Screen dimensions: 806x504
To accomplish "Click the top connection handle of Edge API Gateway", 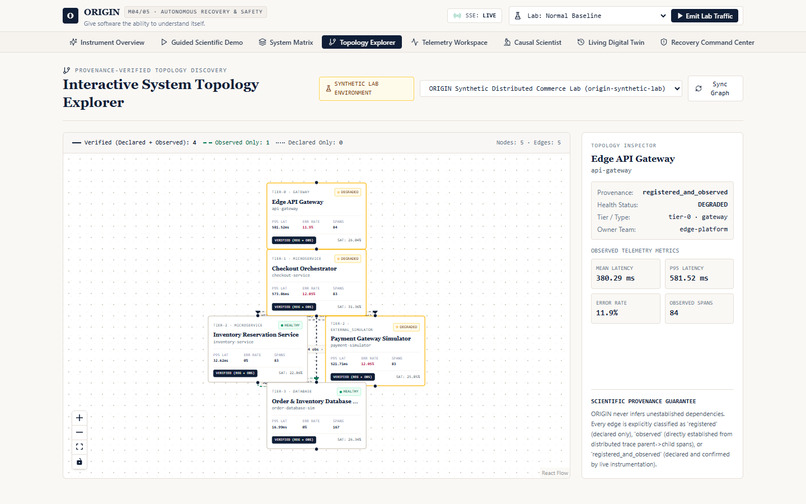I will pos(316,183).
